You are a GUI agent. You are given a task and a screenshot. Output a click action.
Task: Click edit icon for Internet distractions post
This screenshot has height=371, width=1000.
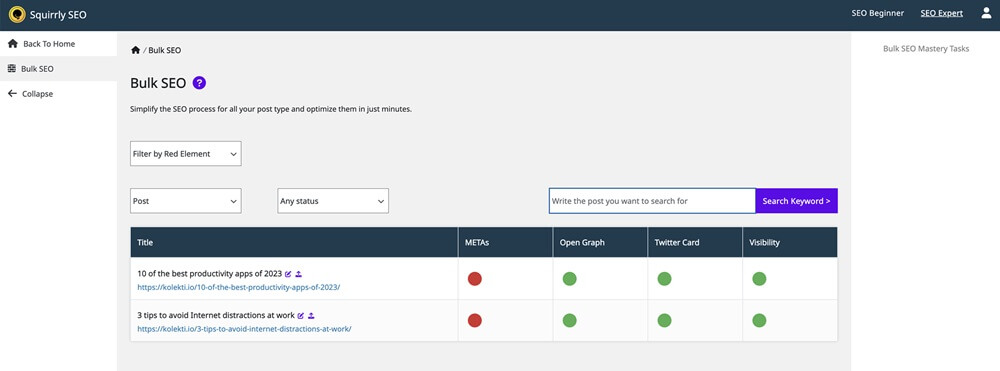(x=301, y=316)
